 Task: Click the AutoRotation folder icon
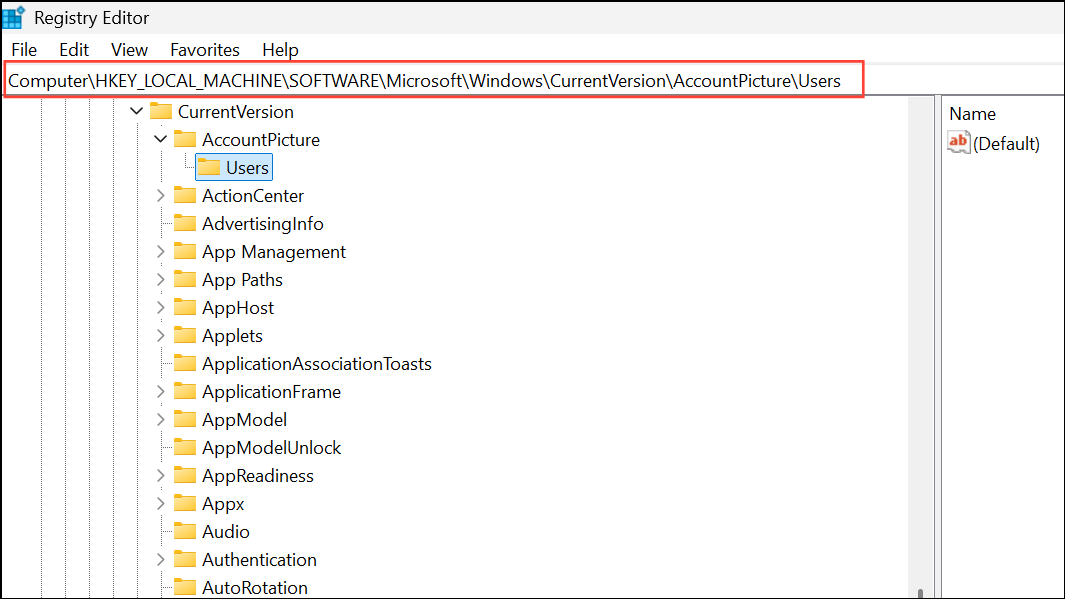click(x=185, y=587)
